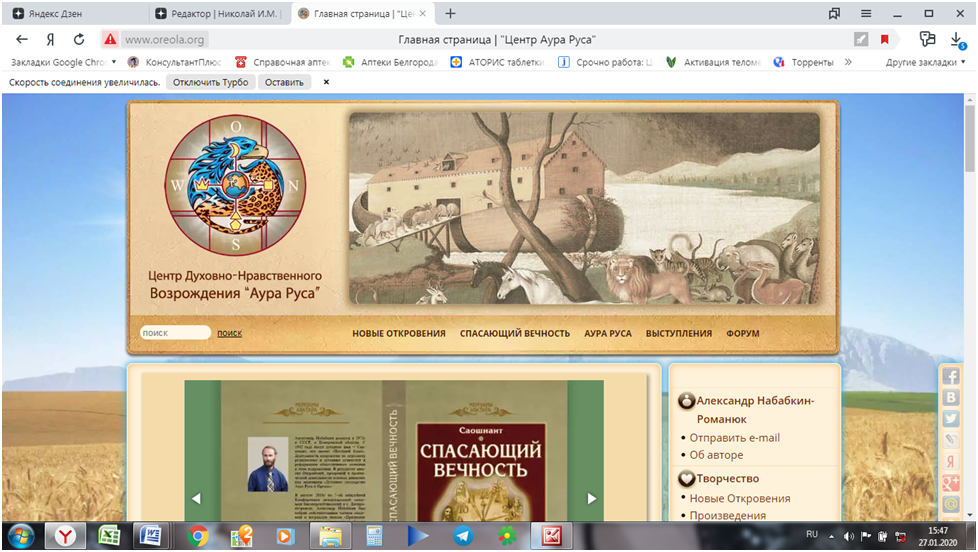This screenshot has height=552, width=978.
Task: Click page scrollbar up arrow
Action: 970,99
